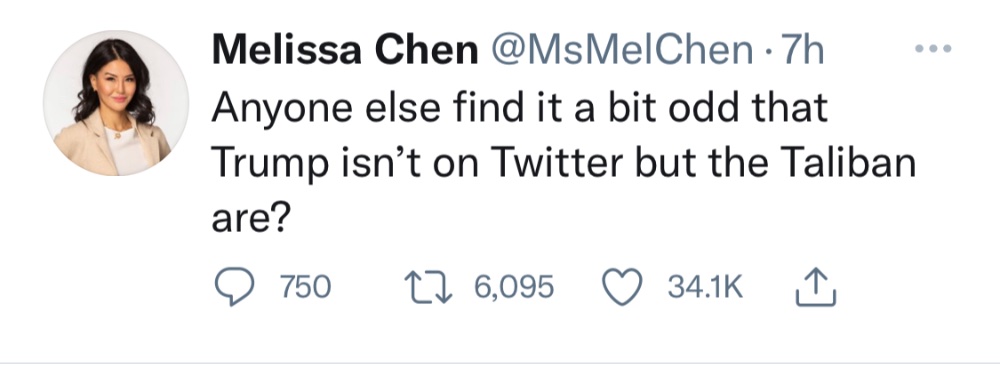Screen dimensions: 1000x368
Task: Open the three-dot more options menu
Action: [933, 48]
